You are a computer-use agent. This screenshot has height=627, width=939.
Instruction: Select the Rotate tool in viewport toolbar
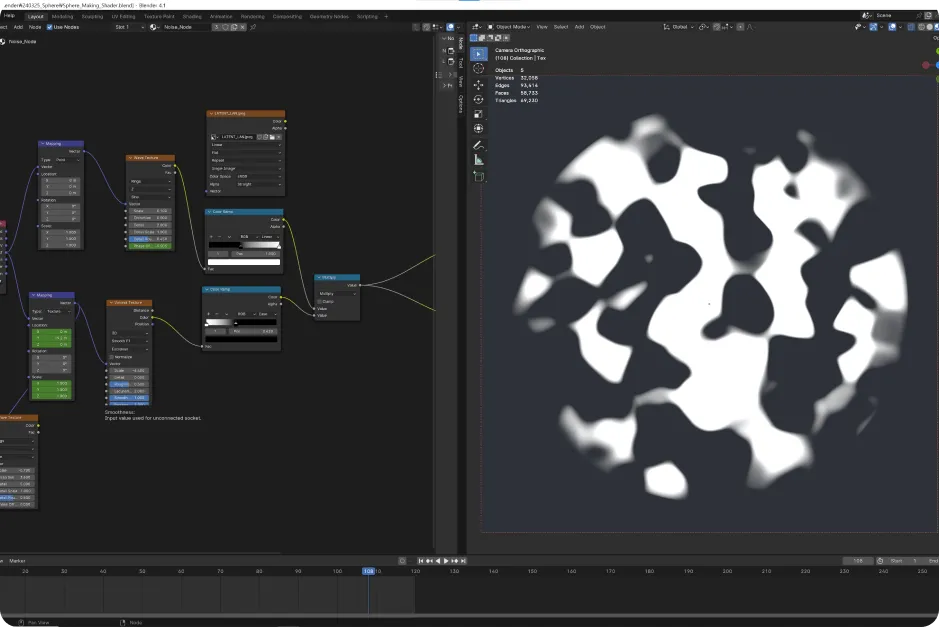pyautogui.click(x=478, y=99)
